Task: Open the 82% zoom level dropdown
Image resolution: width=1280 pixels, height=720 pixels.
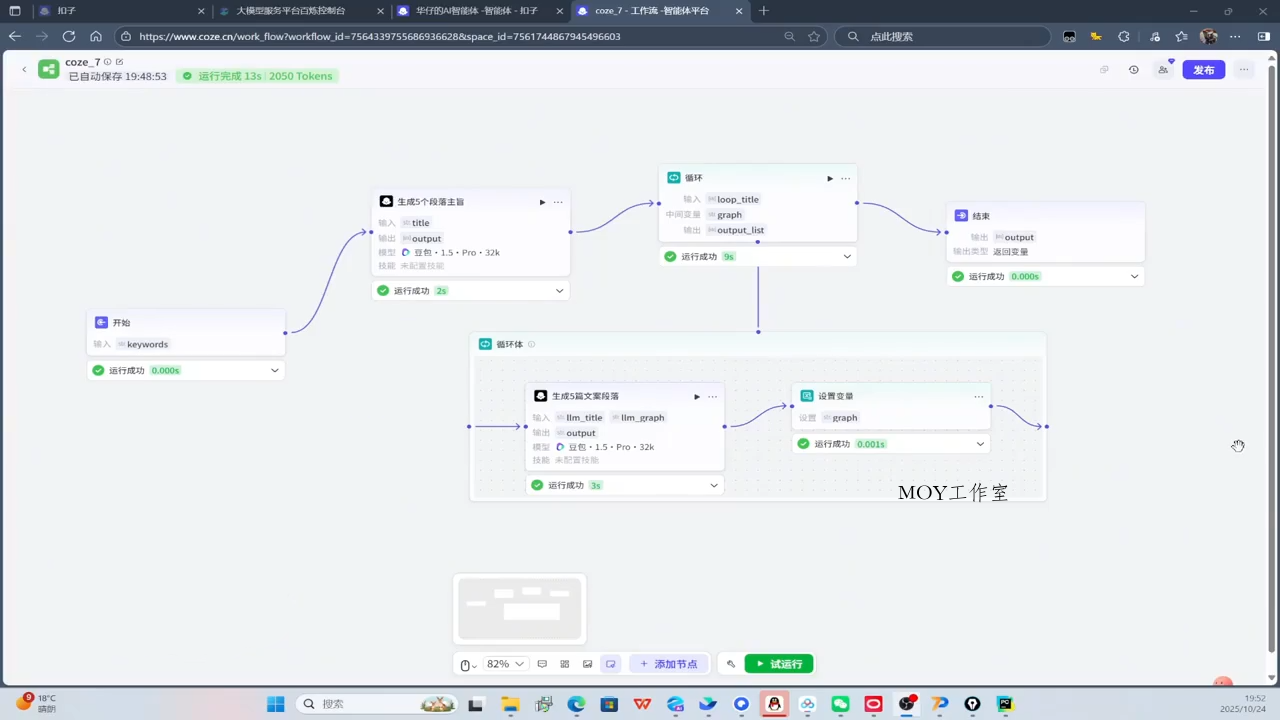Action: [x=505, y=664]
